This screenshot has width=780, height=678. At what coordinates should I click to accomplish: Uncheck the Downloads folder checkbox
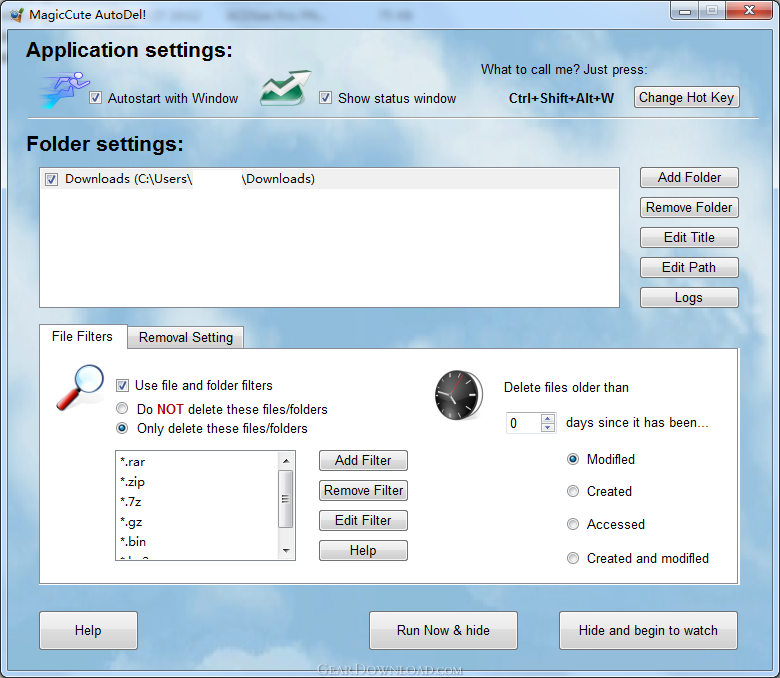click(51, 179)
